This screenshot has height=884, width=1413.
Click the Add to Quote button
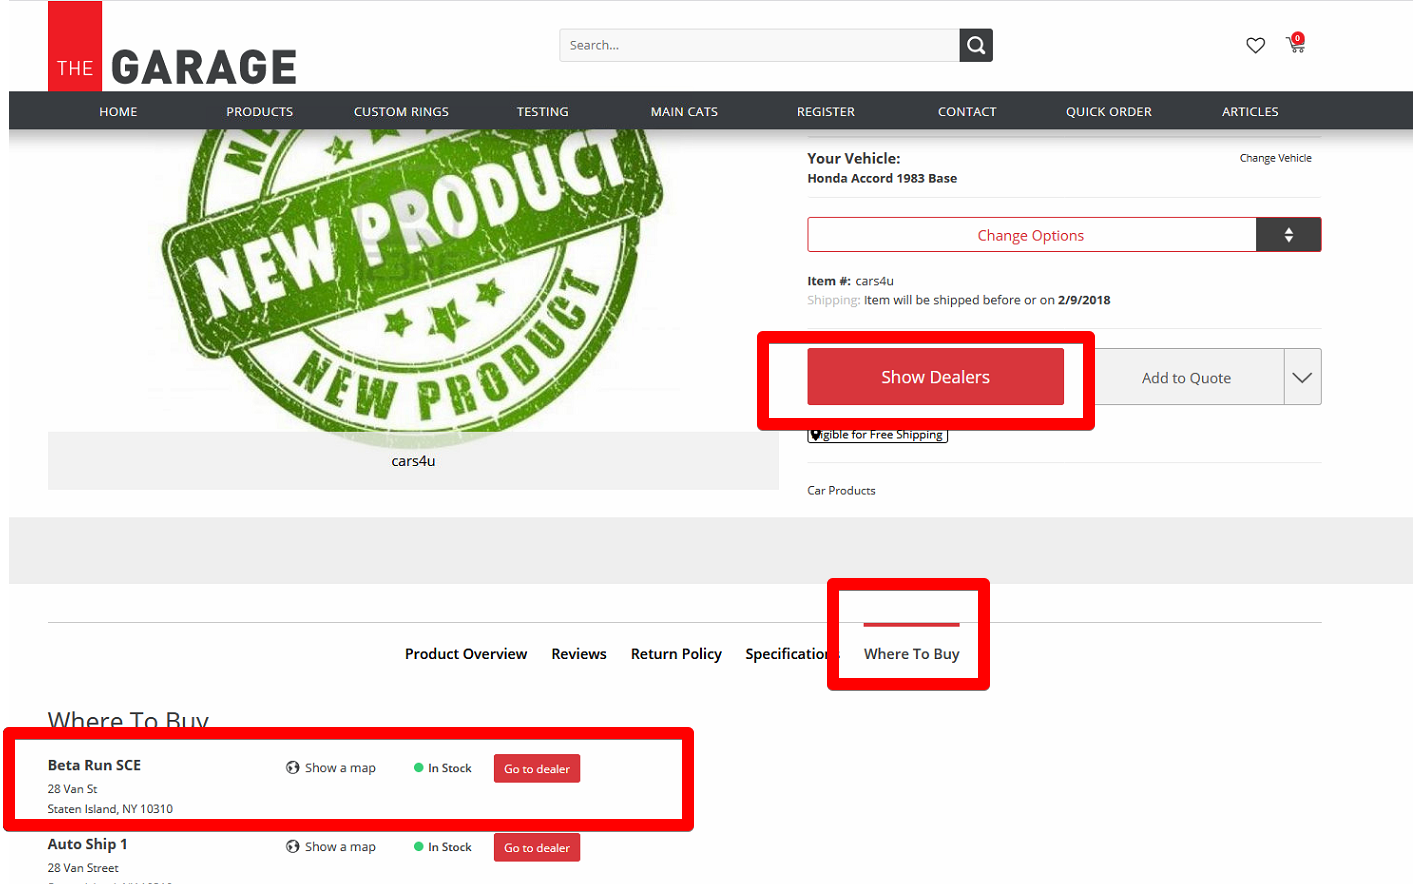(x=1186, y=377)
